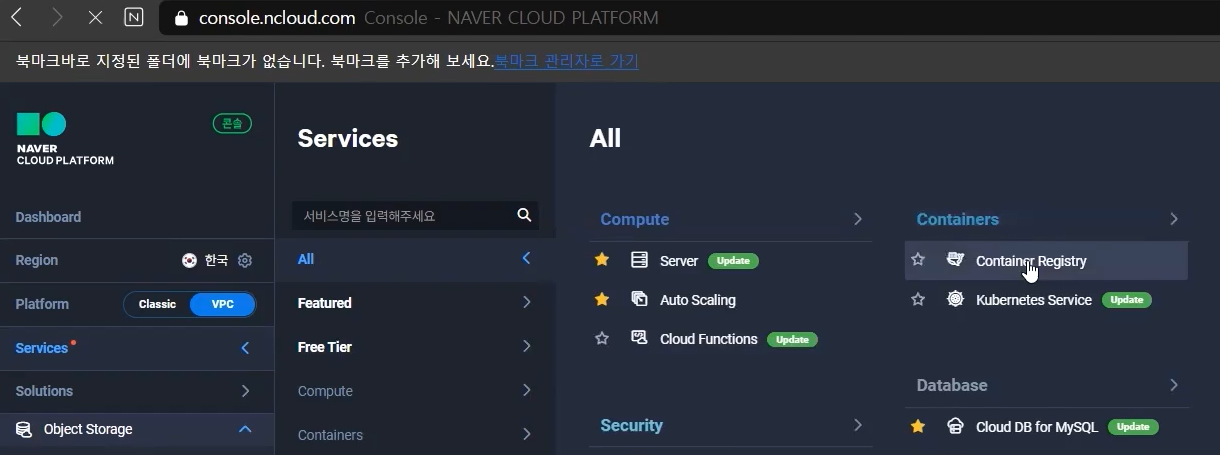This screenshot has height=455, width=1220.
Task: Click the Container Registry service icon
Action: [955, 260]
